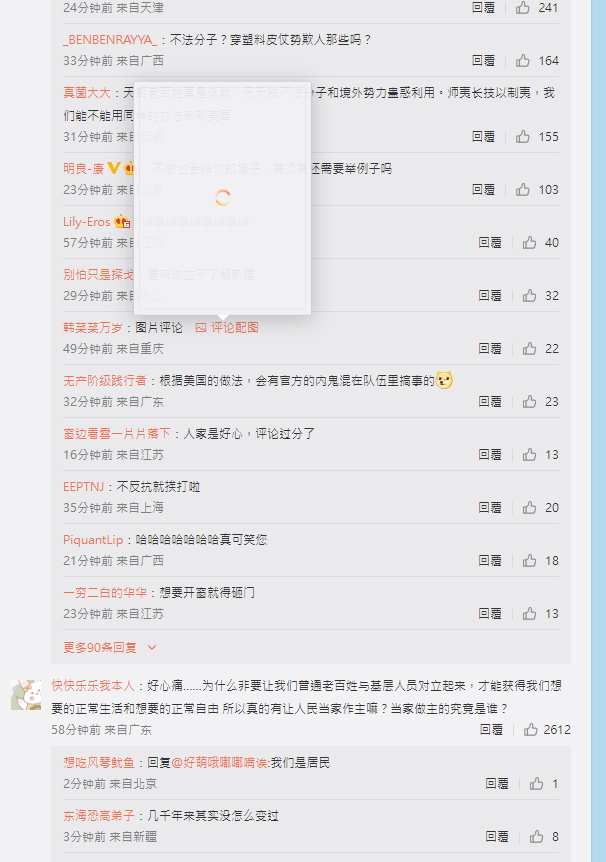Reply to 快快乐乐我本人's main comment
The image size is (606, 862).
[x=491, y=730]
